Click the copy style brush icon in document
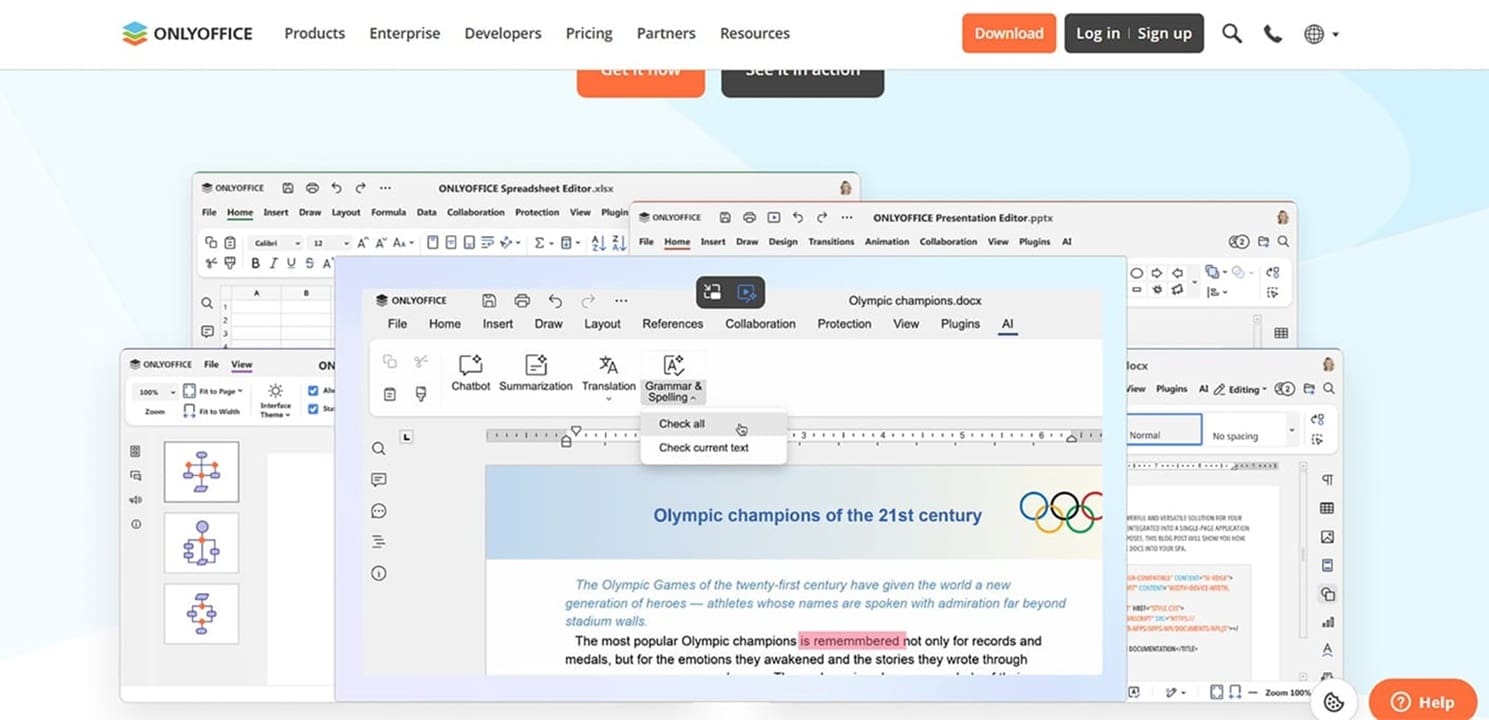 (421, 394)
